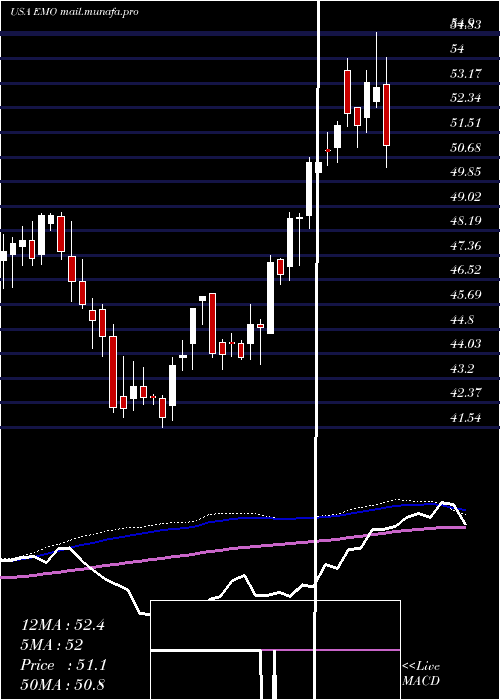Click the '12MA : 52.4' readout
This screenshot has height=700, width=500.
click(x=63, y=625)
